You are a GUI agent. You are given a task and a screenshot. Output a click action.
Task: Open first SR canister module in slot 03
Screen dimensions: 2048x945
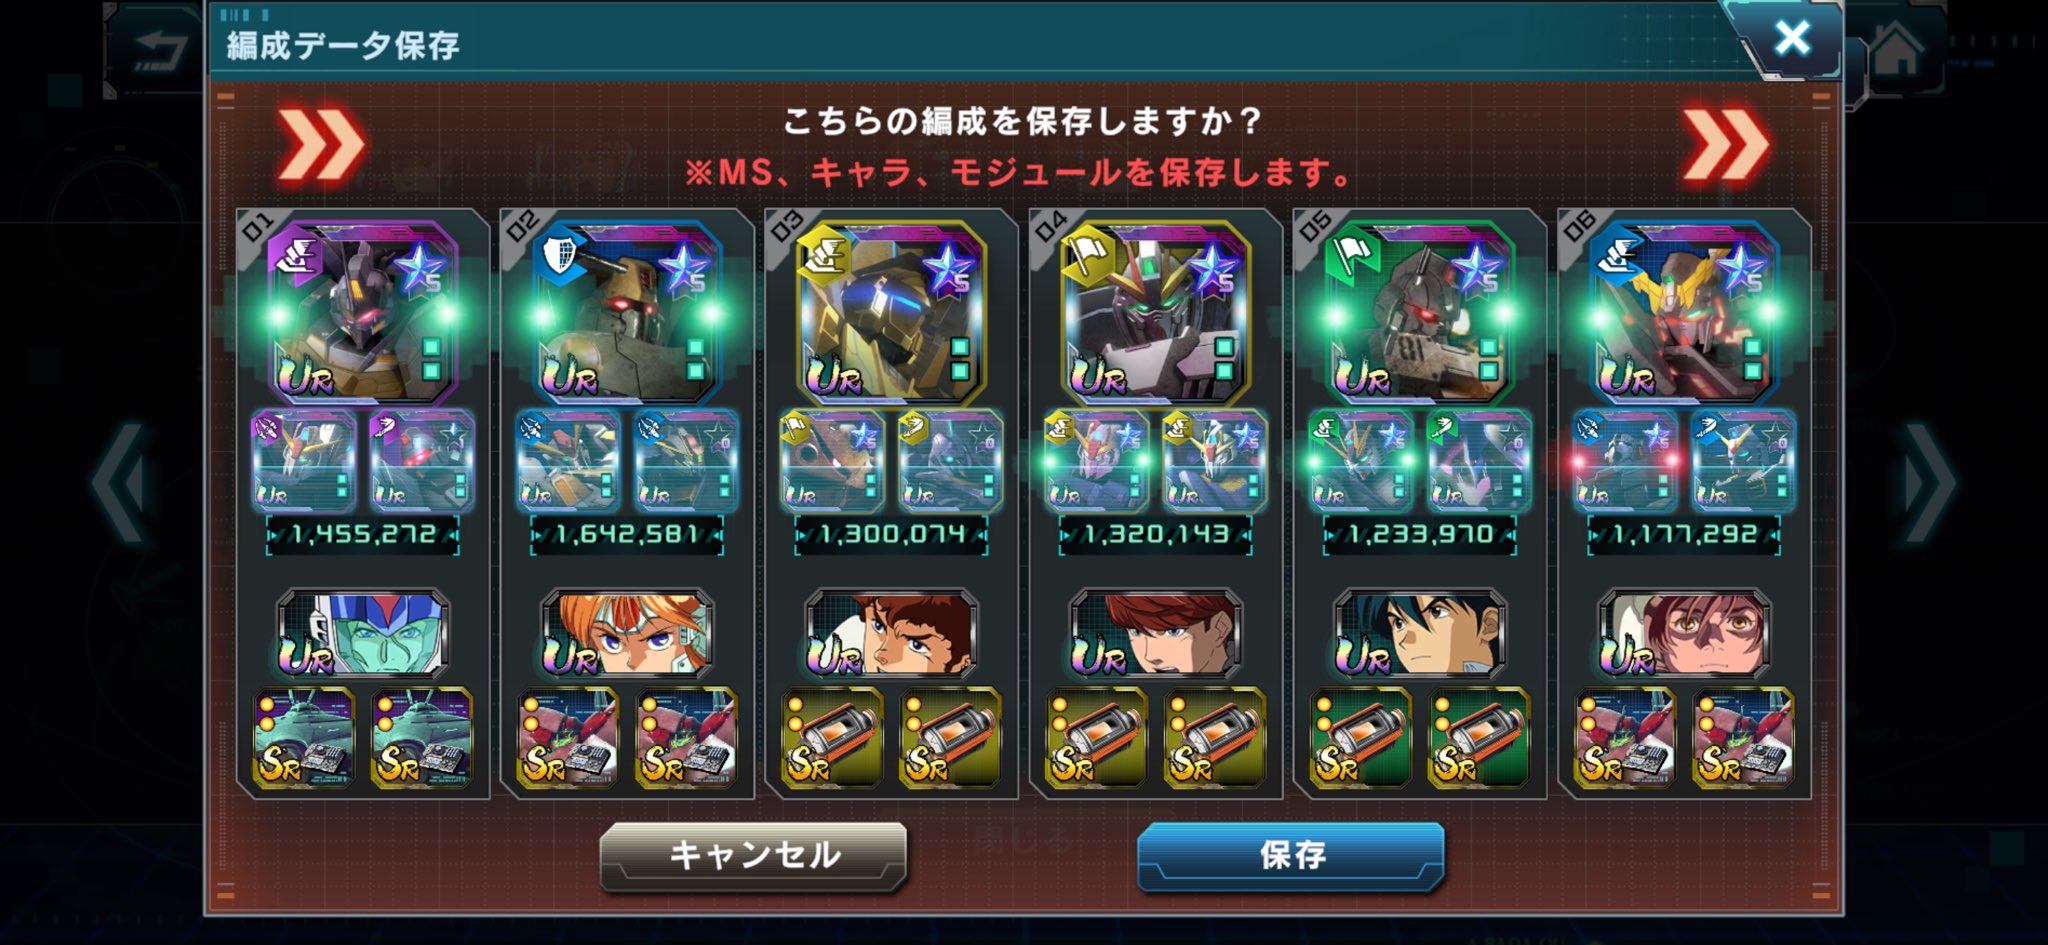tap(832, 738)
